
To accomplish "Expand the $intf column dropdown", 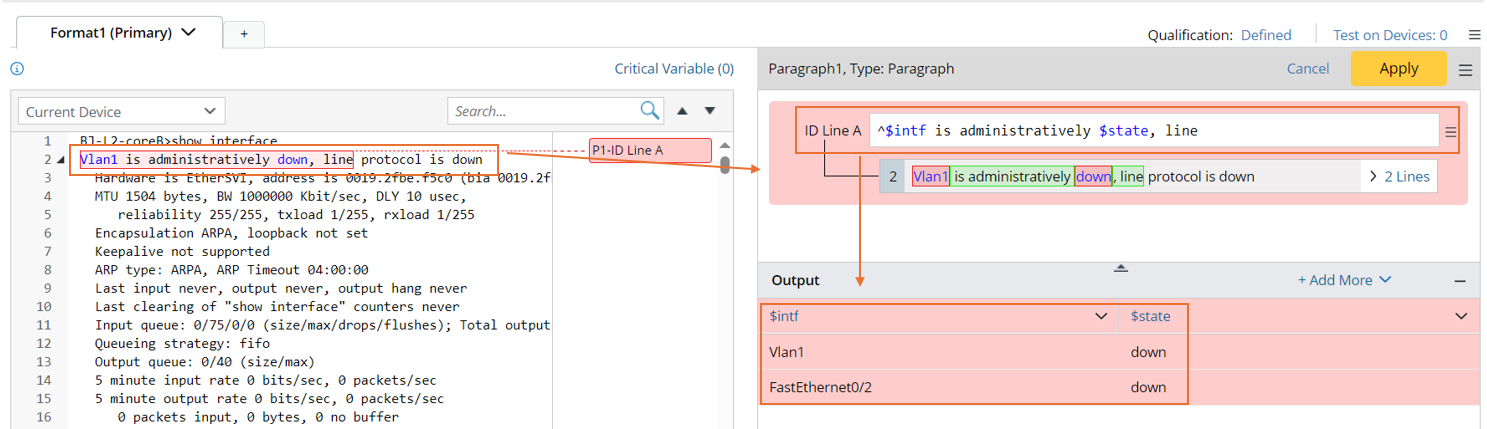I will coord(1101,316).
